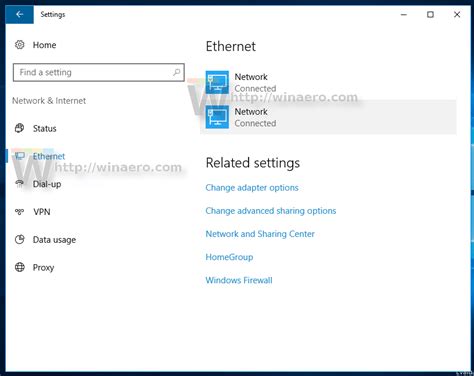Show the Data usage page
The height and width of the screenshot is (376, 474).
[54, 240]
